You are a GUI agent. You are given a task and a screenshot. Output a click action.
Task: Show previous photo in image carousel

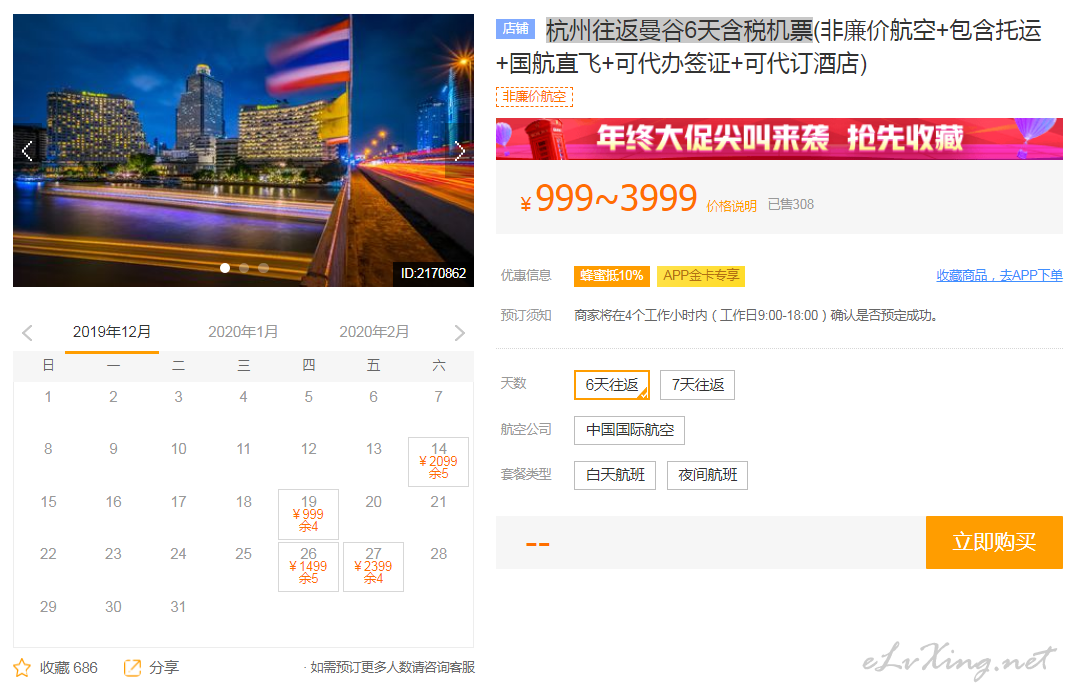click(x=27, y=151)
